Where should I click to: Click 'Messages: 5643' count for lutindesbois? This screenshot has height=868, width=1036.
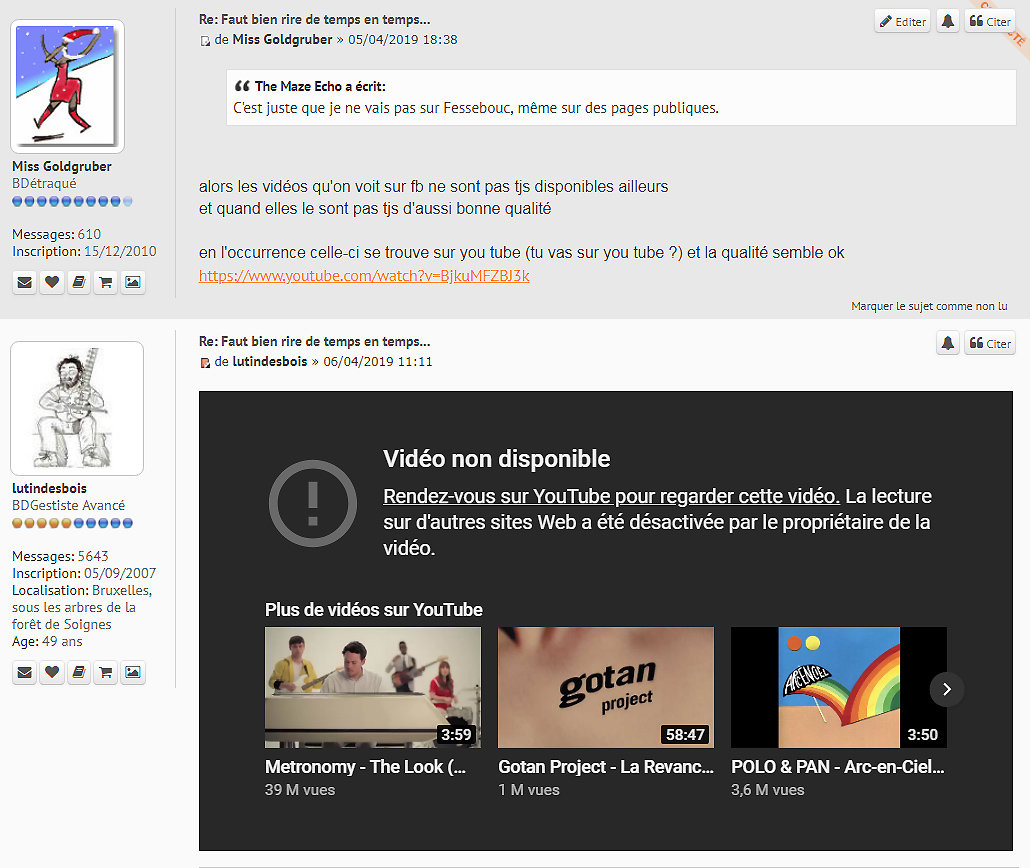click(x=60, y=556)
